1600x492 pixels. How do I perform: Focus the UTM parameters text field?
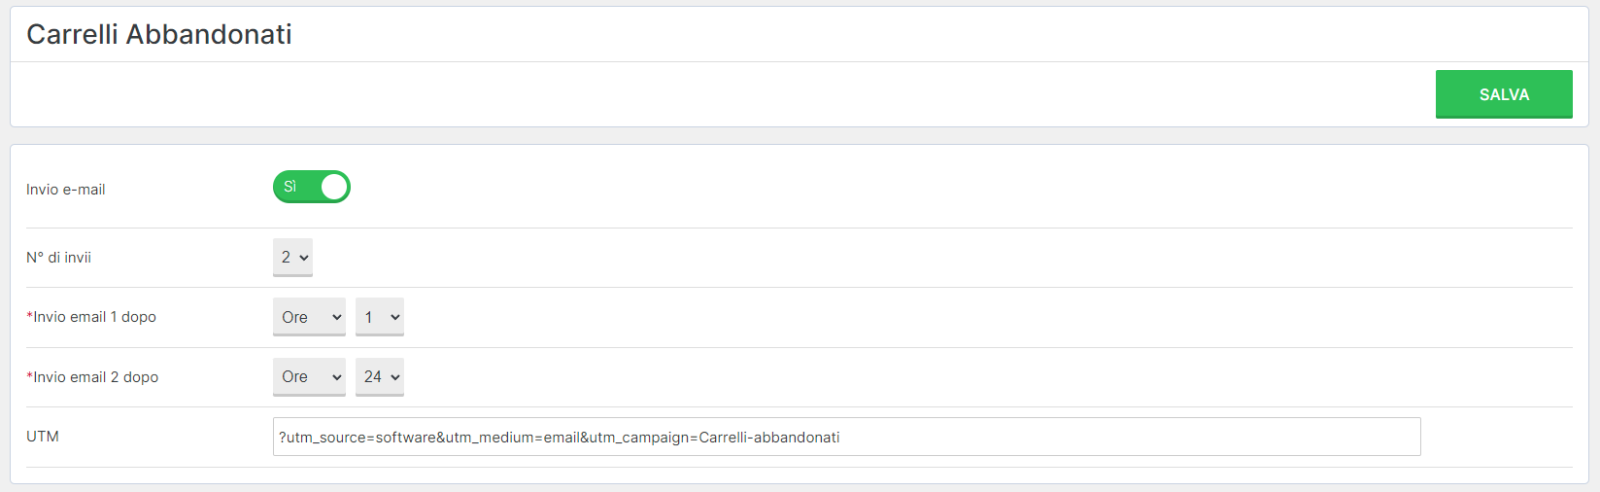(847, 437)
